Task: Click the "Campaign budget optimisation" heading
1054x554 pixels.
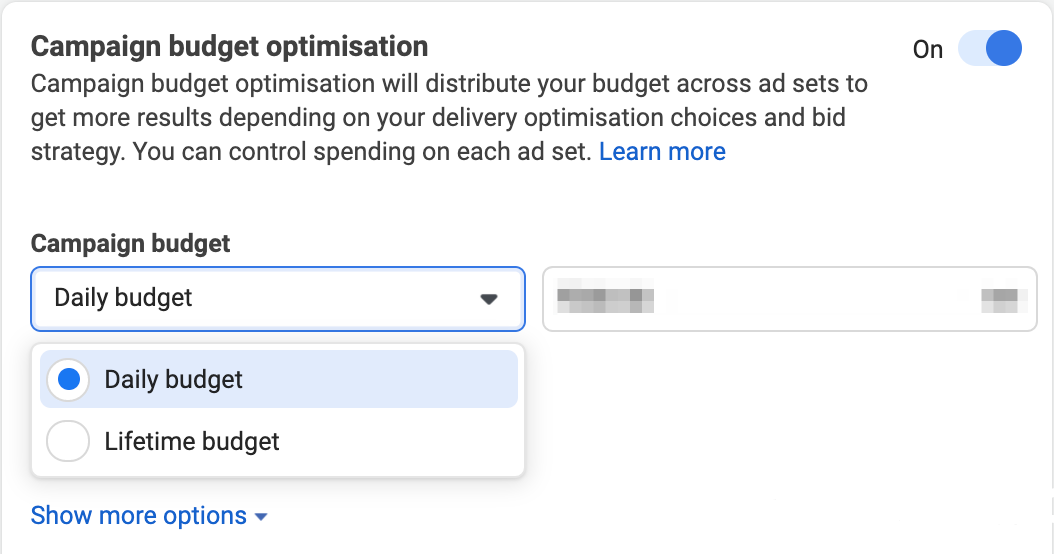Action: pos(230,46)
